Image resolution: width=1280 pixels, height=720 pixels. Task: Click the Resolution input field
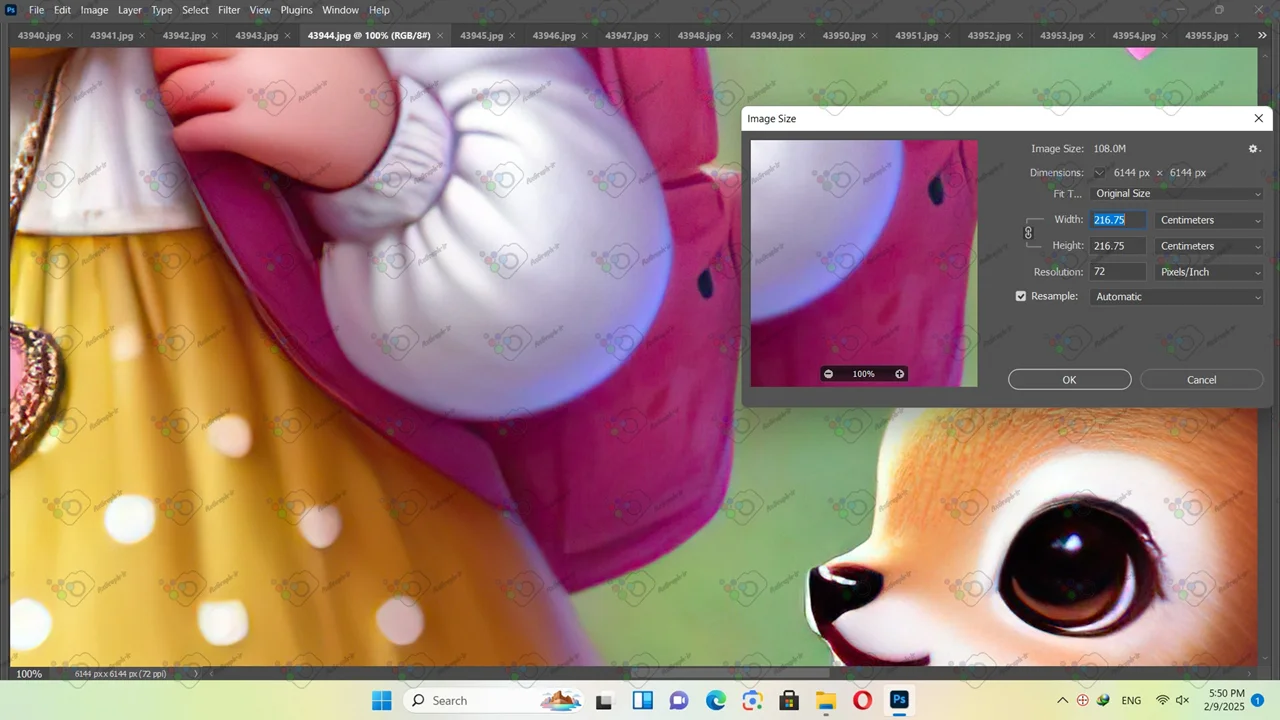coord(1118,272)
